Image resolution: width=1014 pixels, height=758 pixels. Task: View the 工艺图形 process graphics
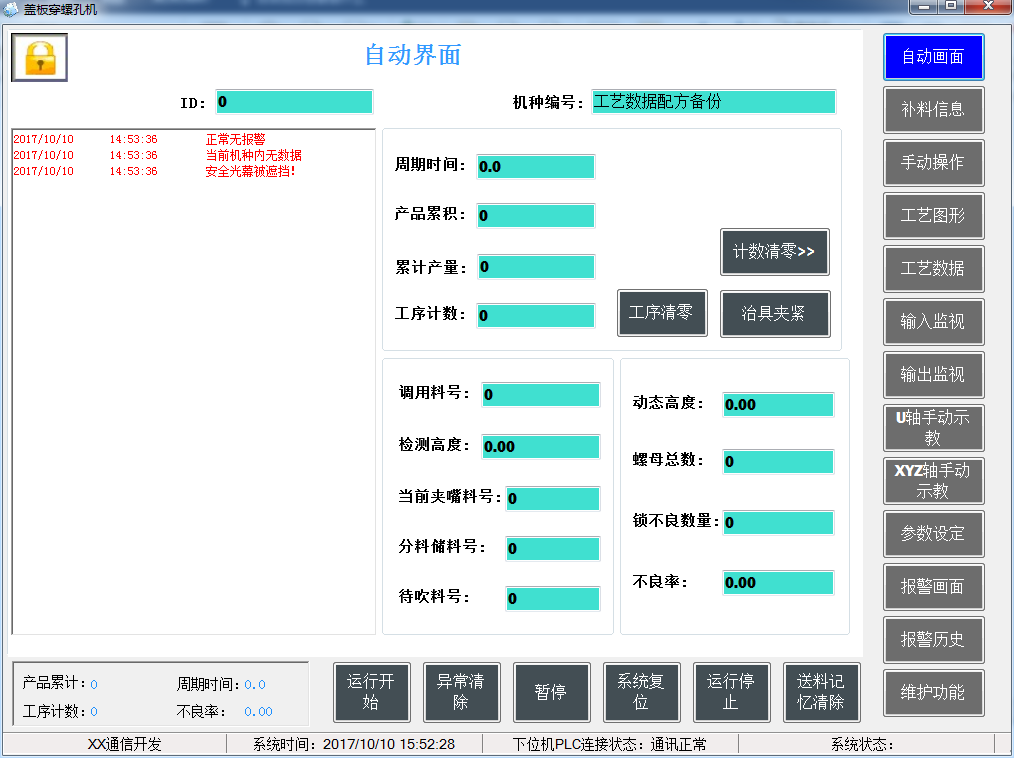coord(933,216)
